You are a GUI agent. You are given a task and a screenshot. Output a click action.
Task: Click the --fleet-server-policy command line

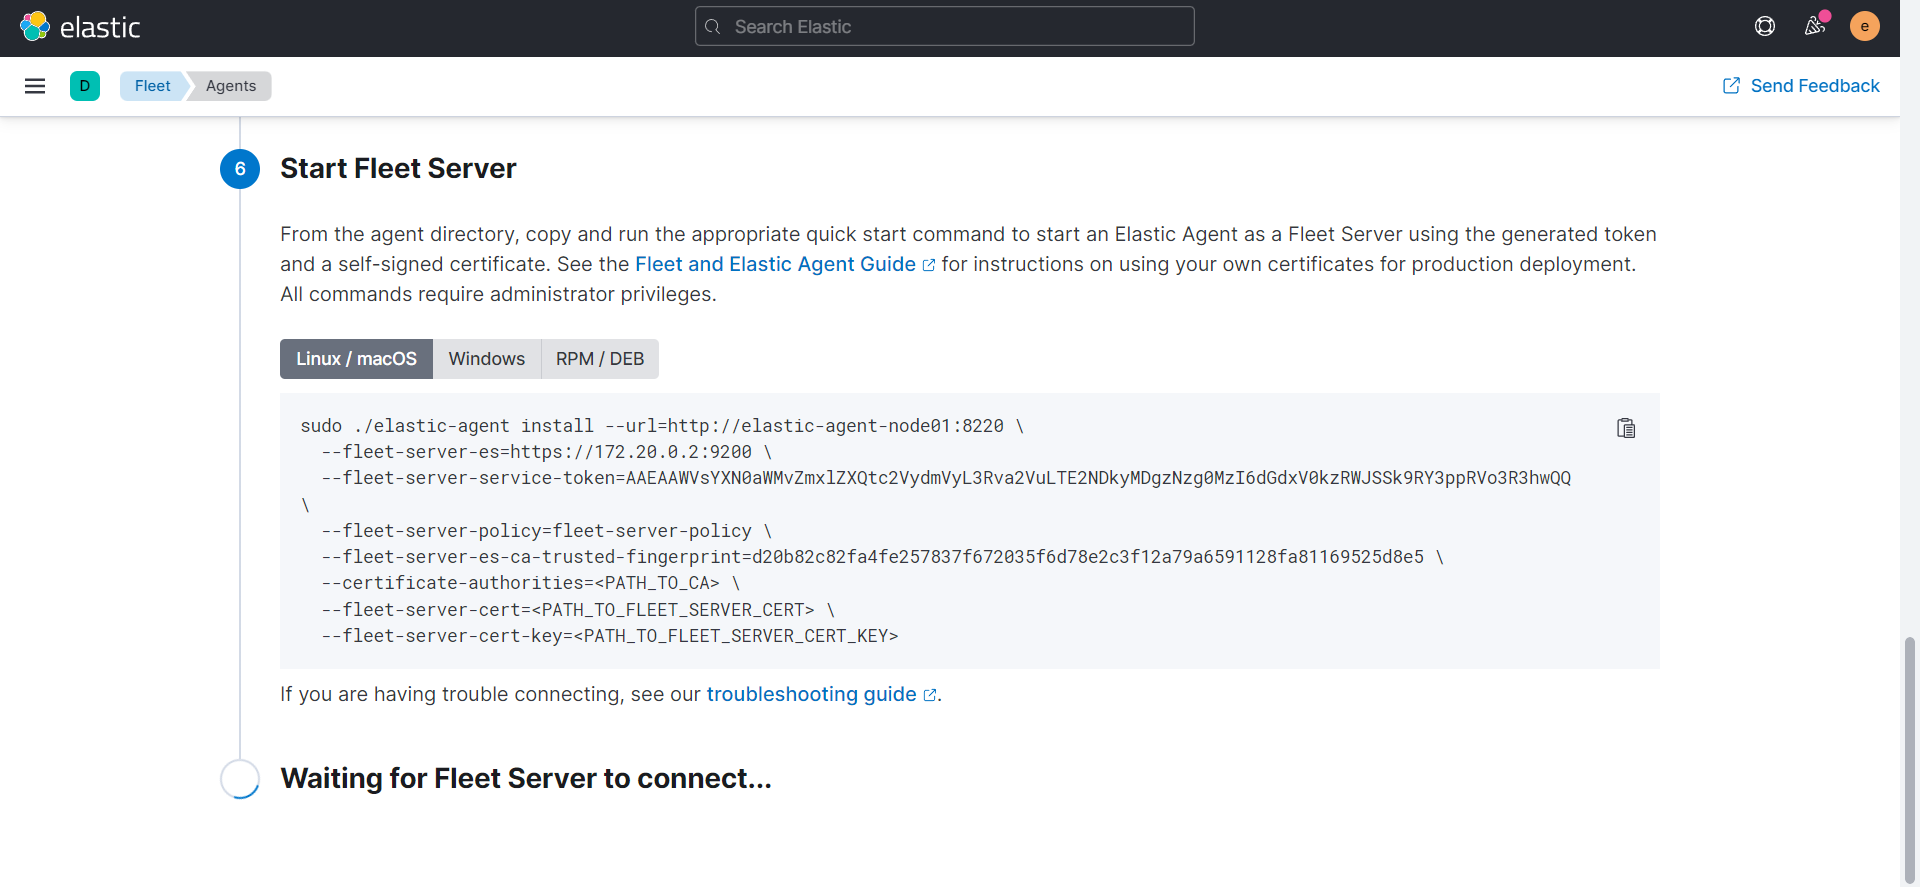click(546, 531)
